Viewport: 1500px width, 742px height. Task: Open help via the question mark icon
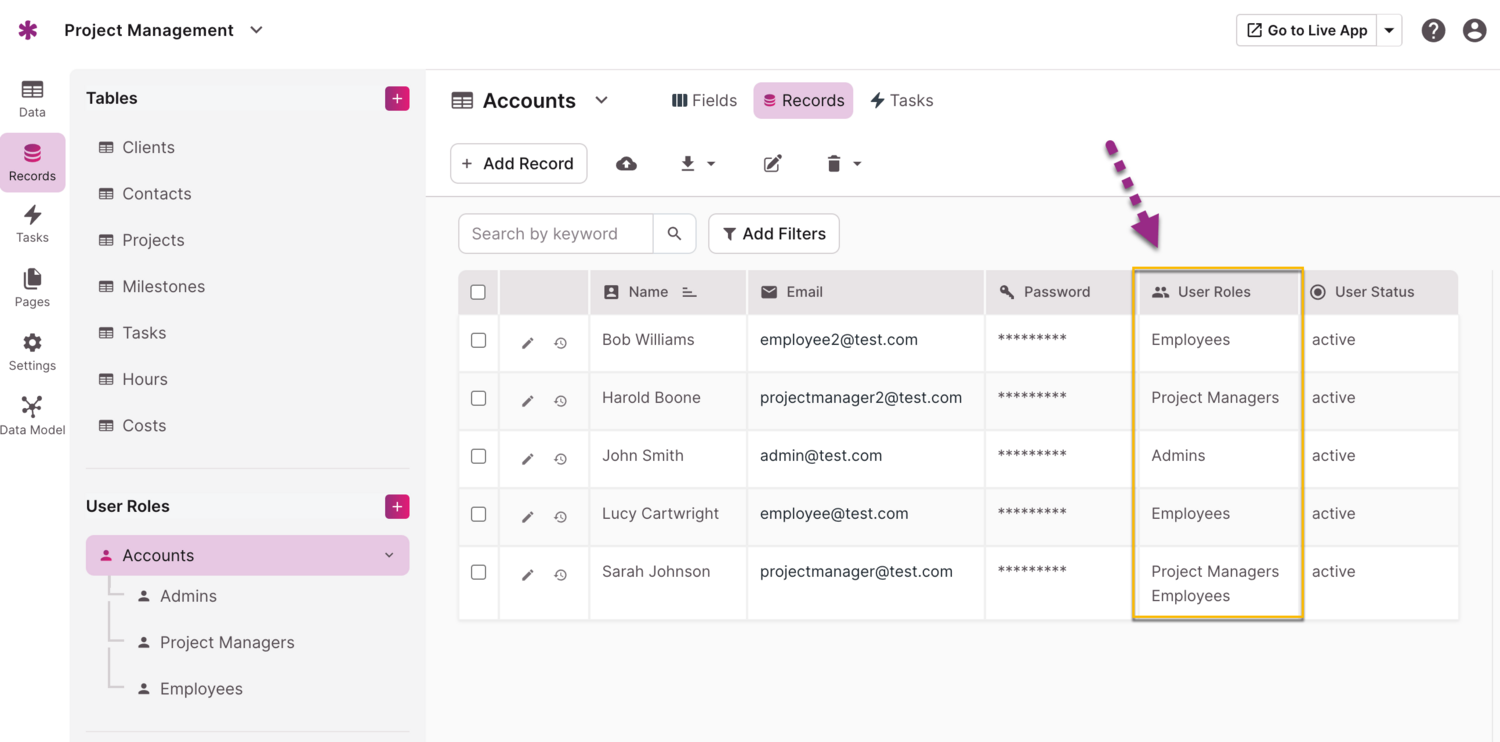(1433, 30)
